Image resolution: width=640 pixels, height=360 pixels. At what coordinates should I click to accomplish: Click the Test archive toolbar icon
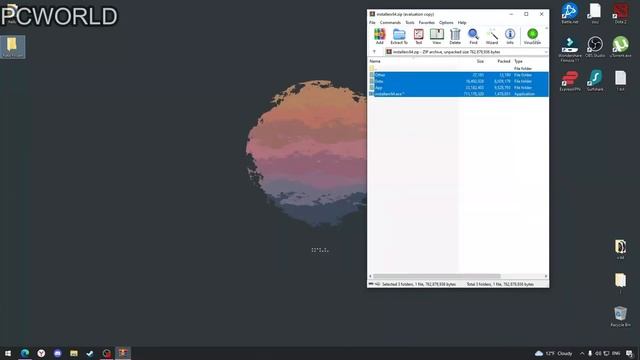(x=418, y=36)
